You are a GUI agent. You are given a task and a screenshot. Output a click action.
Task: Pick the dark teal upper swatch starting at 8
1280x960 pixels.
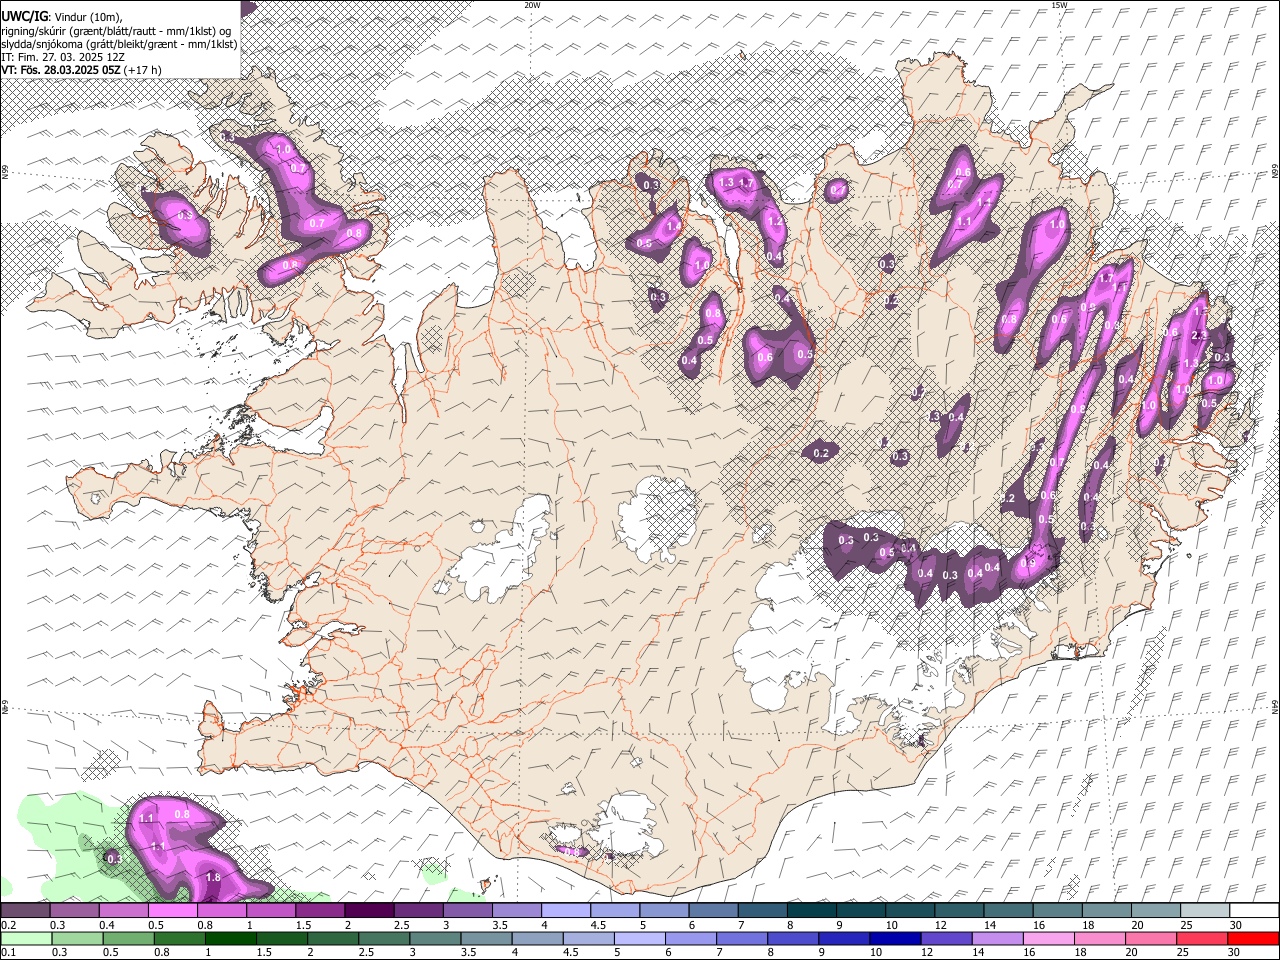(x=810, y=911)
